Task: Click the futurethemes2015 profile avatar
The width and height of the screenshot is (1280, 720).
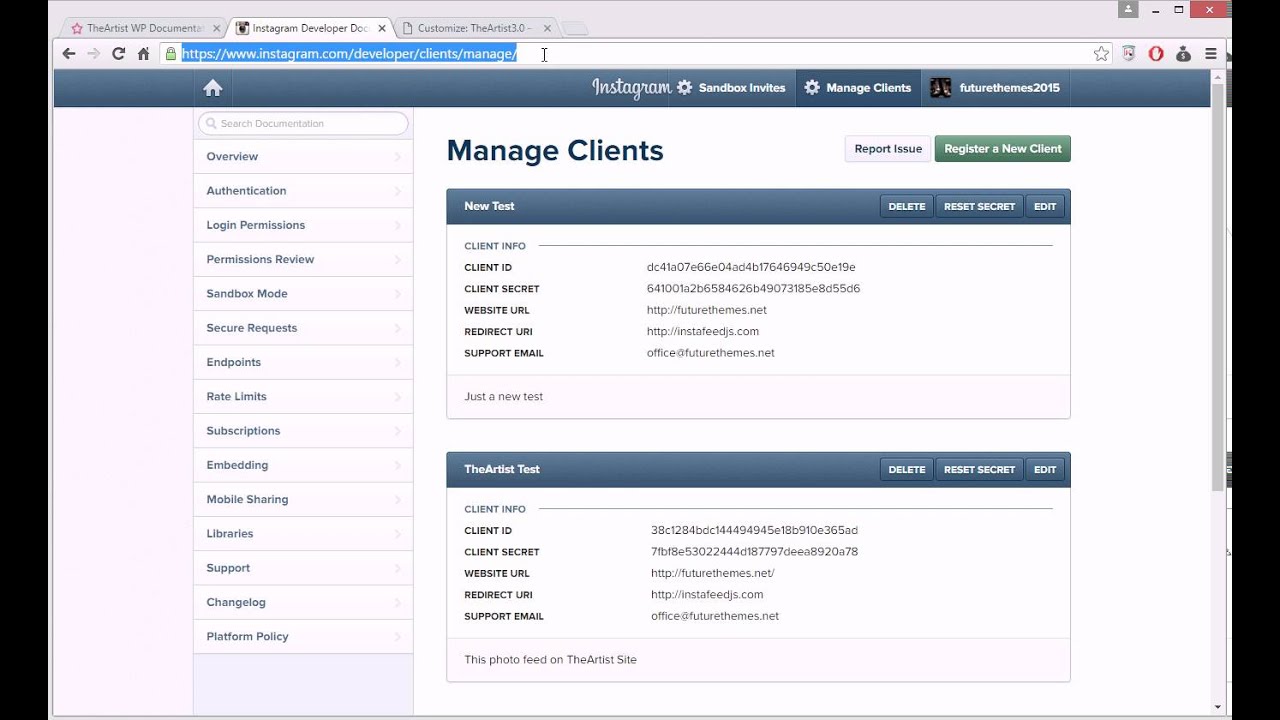Action: pos(941,88)
